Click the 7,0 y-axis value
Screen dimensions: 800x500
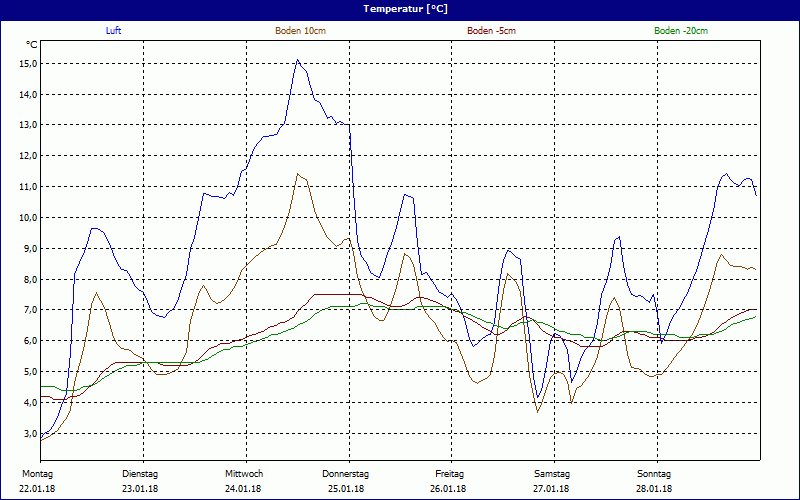point(30,310)
